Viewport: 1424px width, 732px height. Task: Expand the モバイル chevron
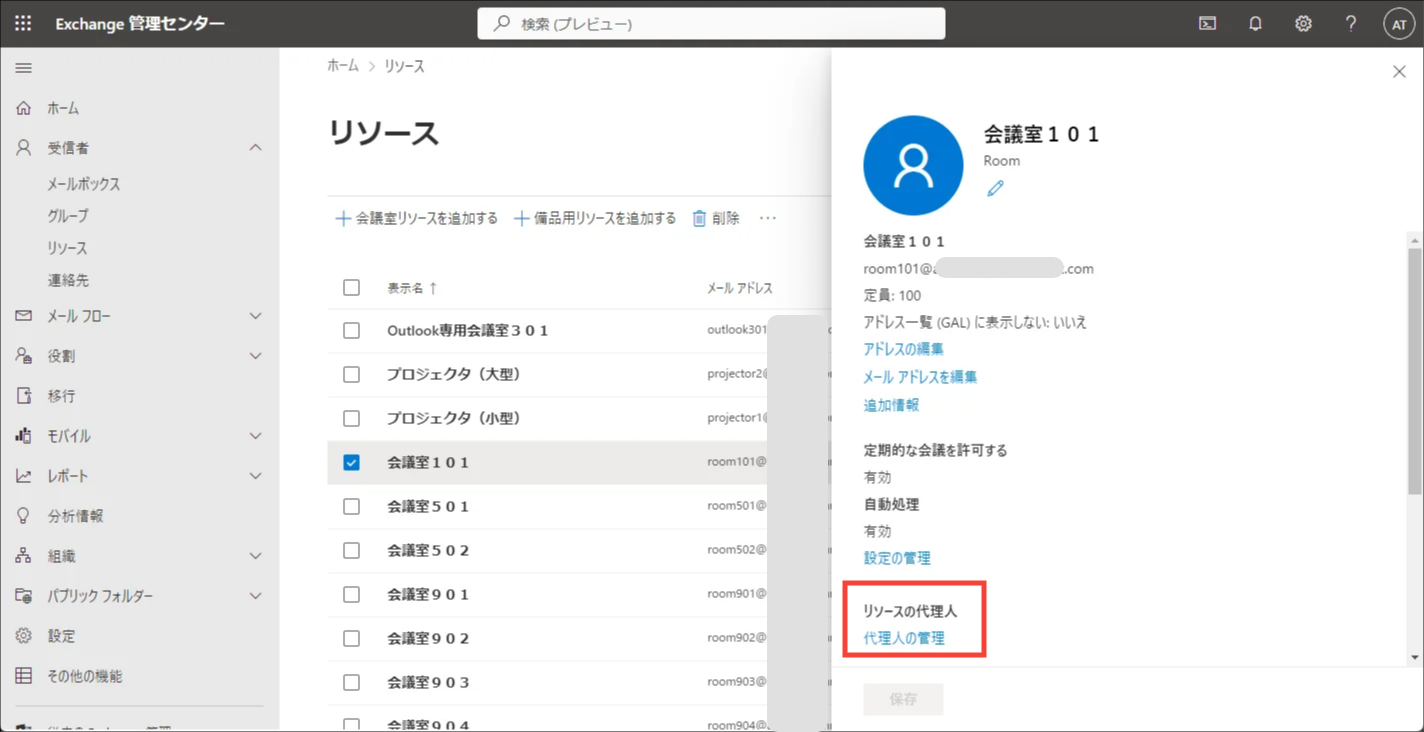tap(255, 436)
